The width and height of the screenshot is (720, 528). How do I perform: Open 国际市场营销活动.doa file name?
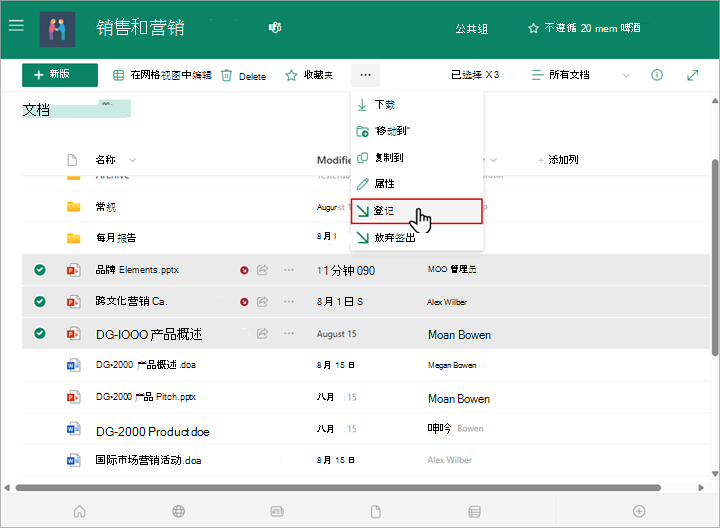click(x=148, y=460)
